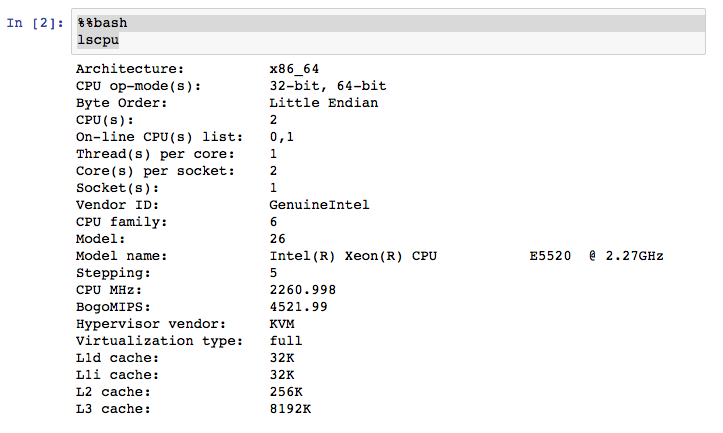This screenshot has width=723, height=433.
Task: Click the Intel(R) Xeon(R) CPU text
Action: click(x=353, y=256)
